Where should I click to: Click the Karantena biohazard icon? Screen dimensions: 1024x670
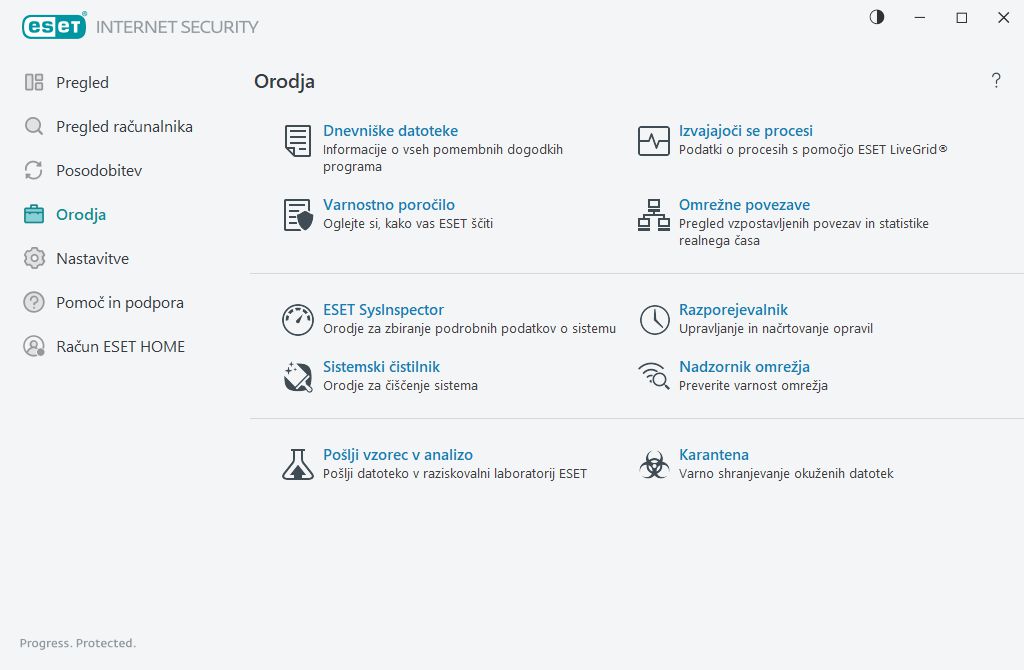(x=654, y=464)
